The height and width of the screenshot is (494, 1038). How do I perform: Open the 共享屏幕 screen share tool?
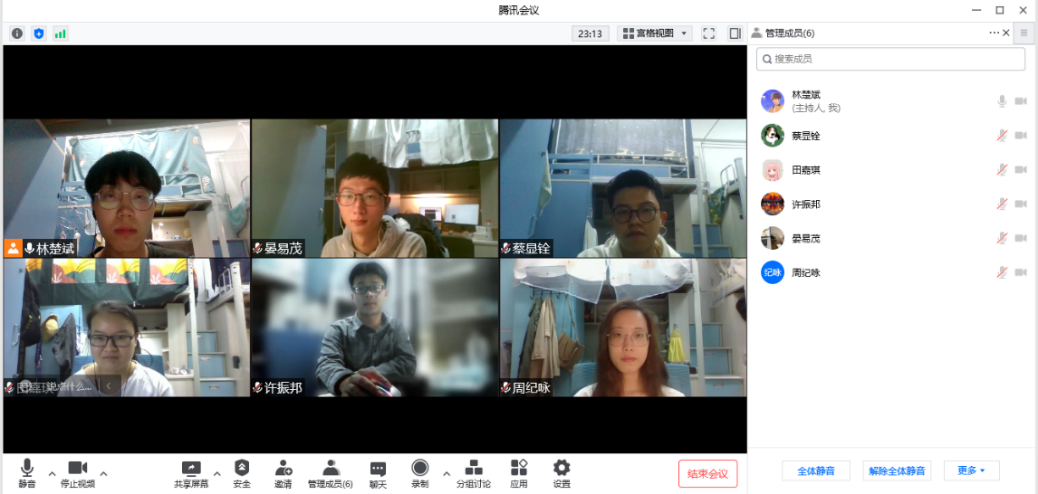pos(191,473)
